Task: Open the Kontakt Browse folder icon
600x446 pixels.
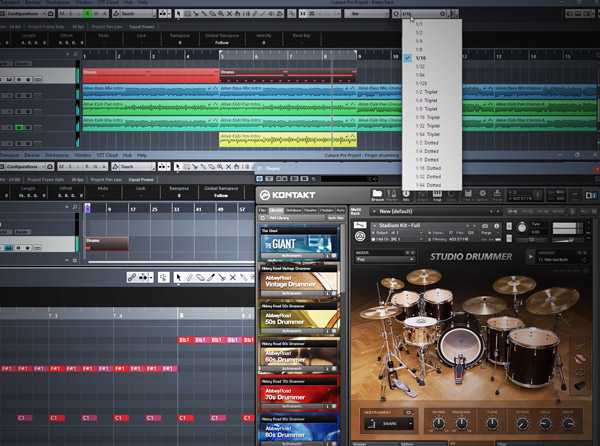Action: point(377,195)
